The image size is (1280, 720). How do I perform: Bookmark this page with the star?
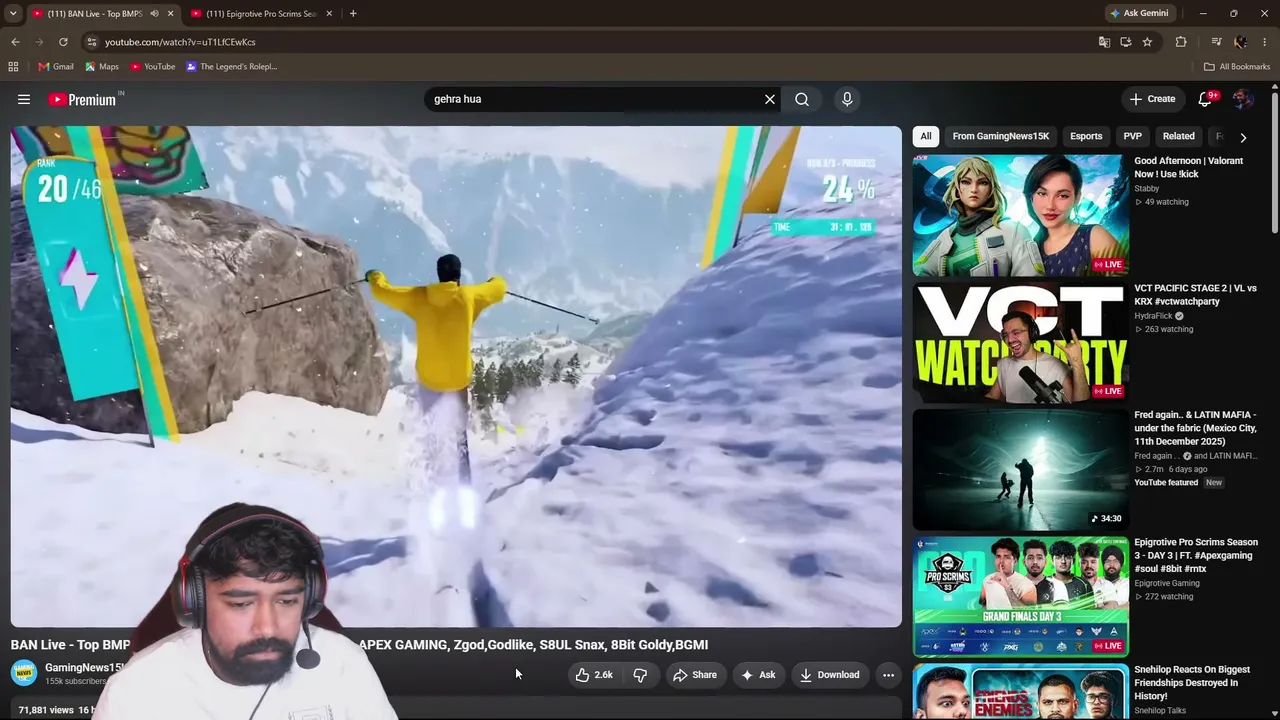1147,42
